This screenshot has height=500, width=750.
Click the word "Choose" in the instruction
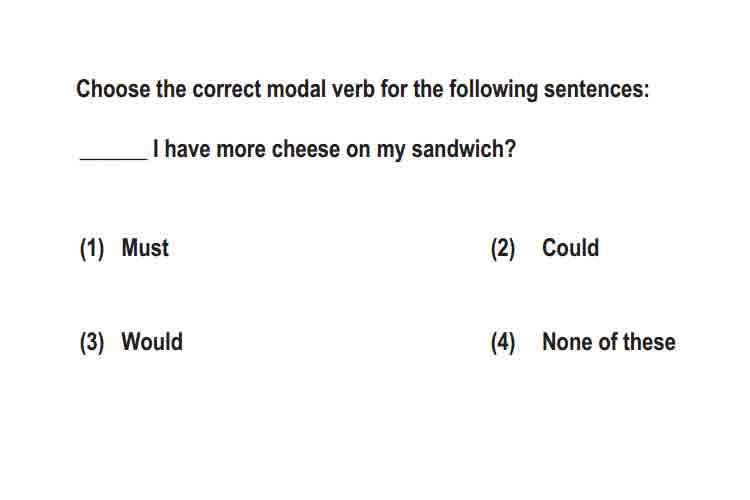click(x=113, y=89)
